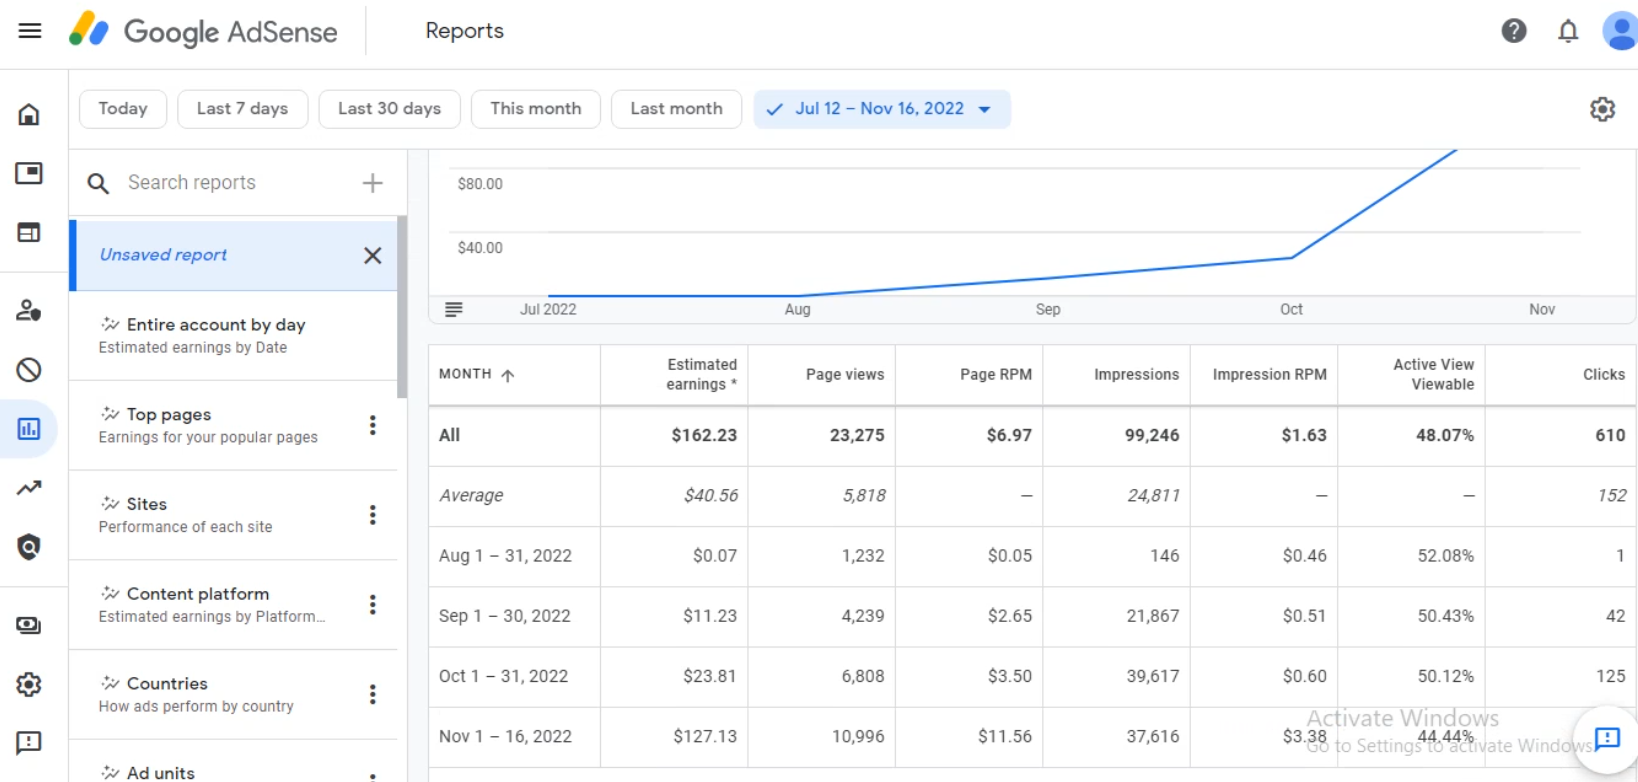This screenshot has width=1638, height=782.
Task: Close the Unsaved report
Action: coord(372,255)
